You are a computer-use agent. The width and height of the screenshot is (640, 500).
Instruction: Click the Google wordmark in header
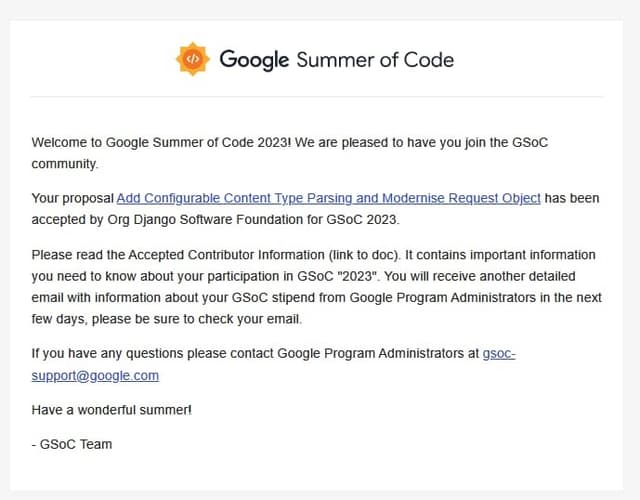click(x=254, y=59)
